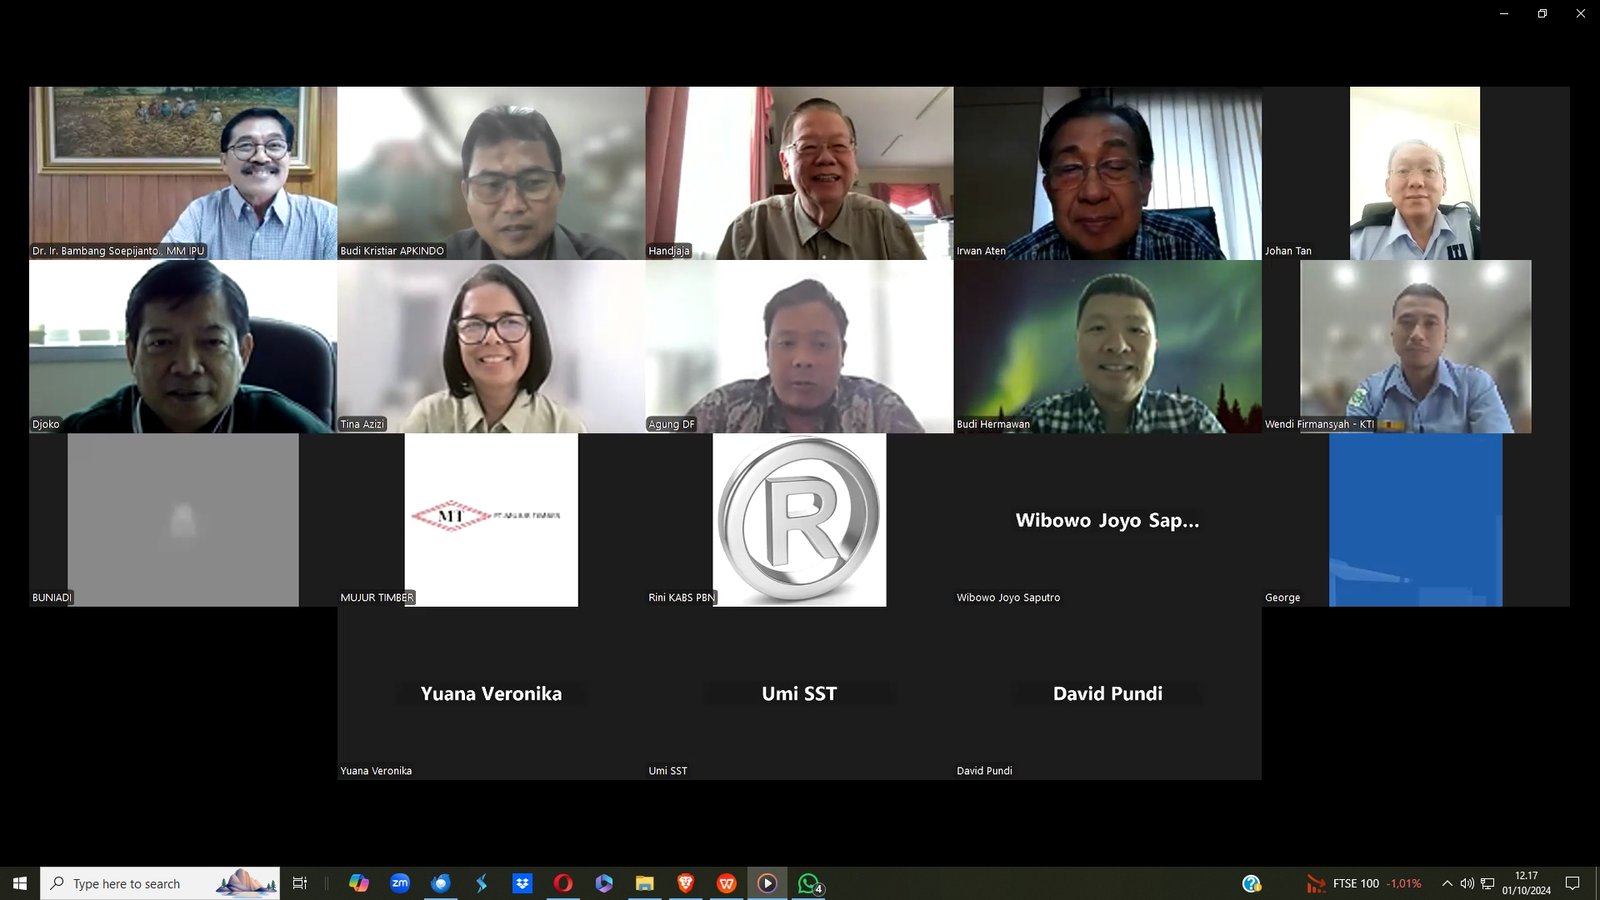The height and width of the screenshot is (900, 1600).
Task: Click the 'Type here to search' box
Action: tap(140, 883)
